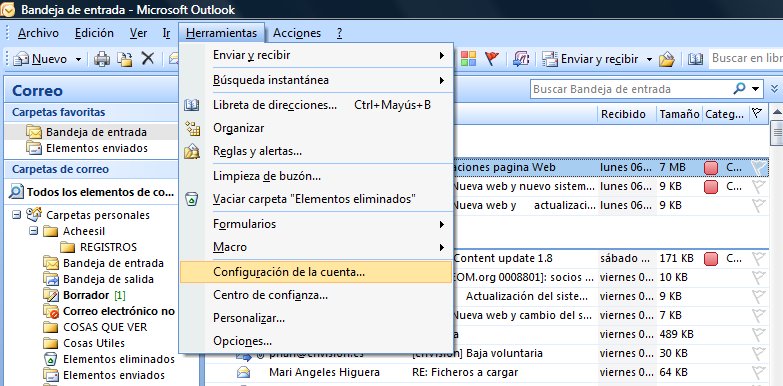
Task: Collapse the Carpetas personales tree node
Action: pyautogui.click(x=17, y=215)
